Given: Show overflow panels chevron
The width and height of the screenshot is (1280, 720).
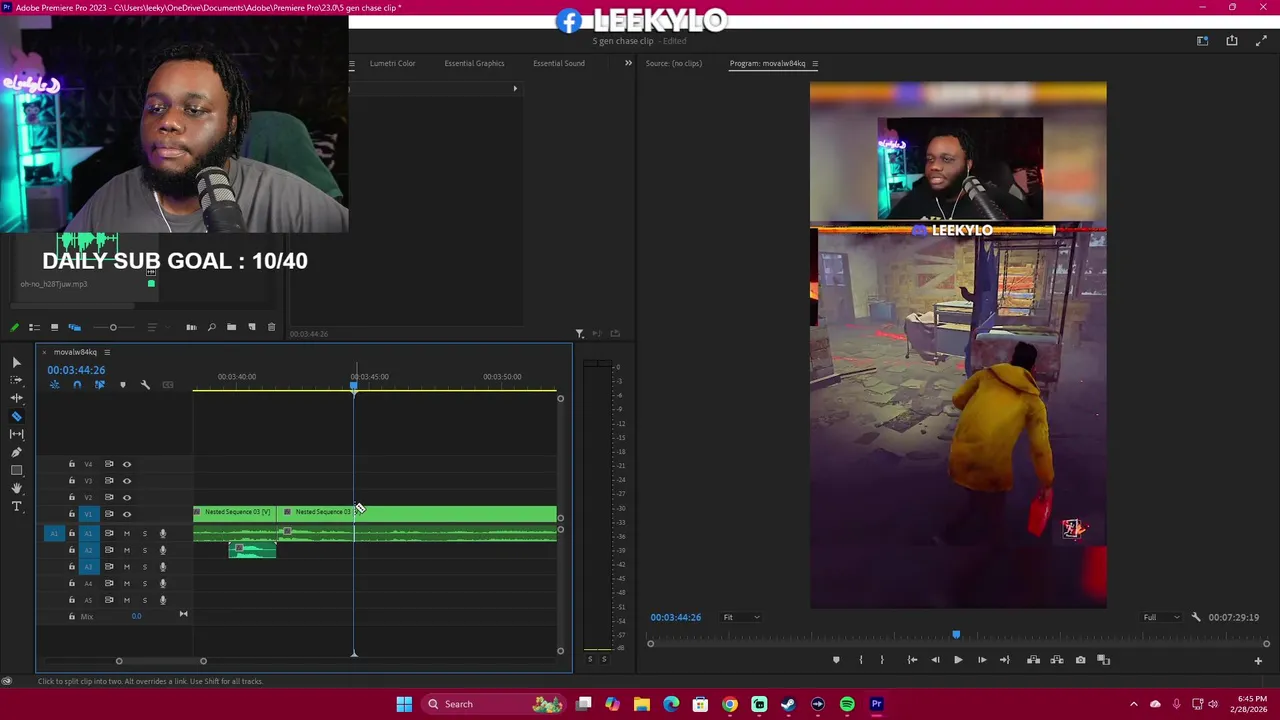Looking at the screenshot, I should tap(628, 63).
